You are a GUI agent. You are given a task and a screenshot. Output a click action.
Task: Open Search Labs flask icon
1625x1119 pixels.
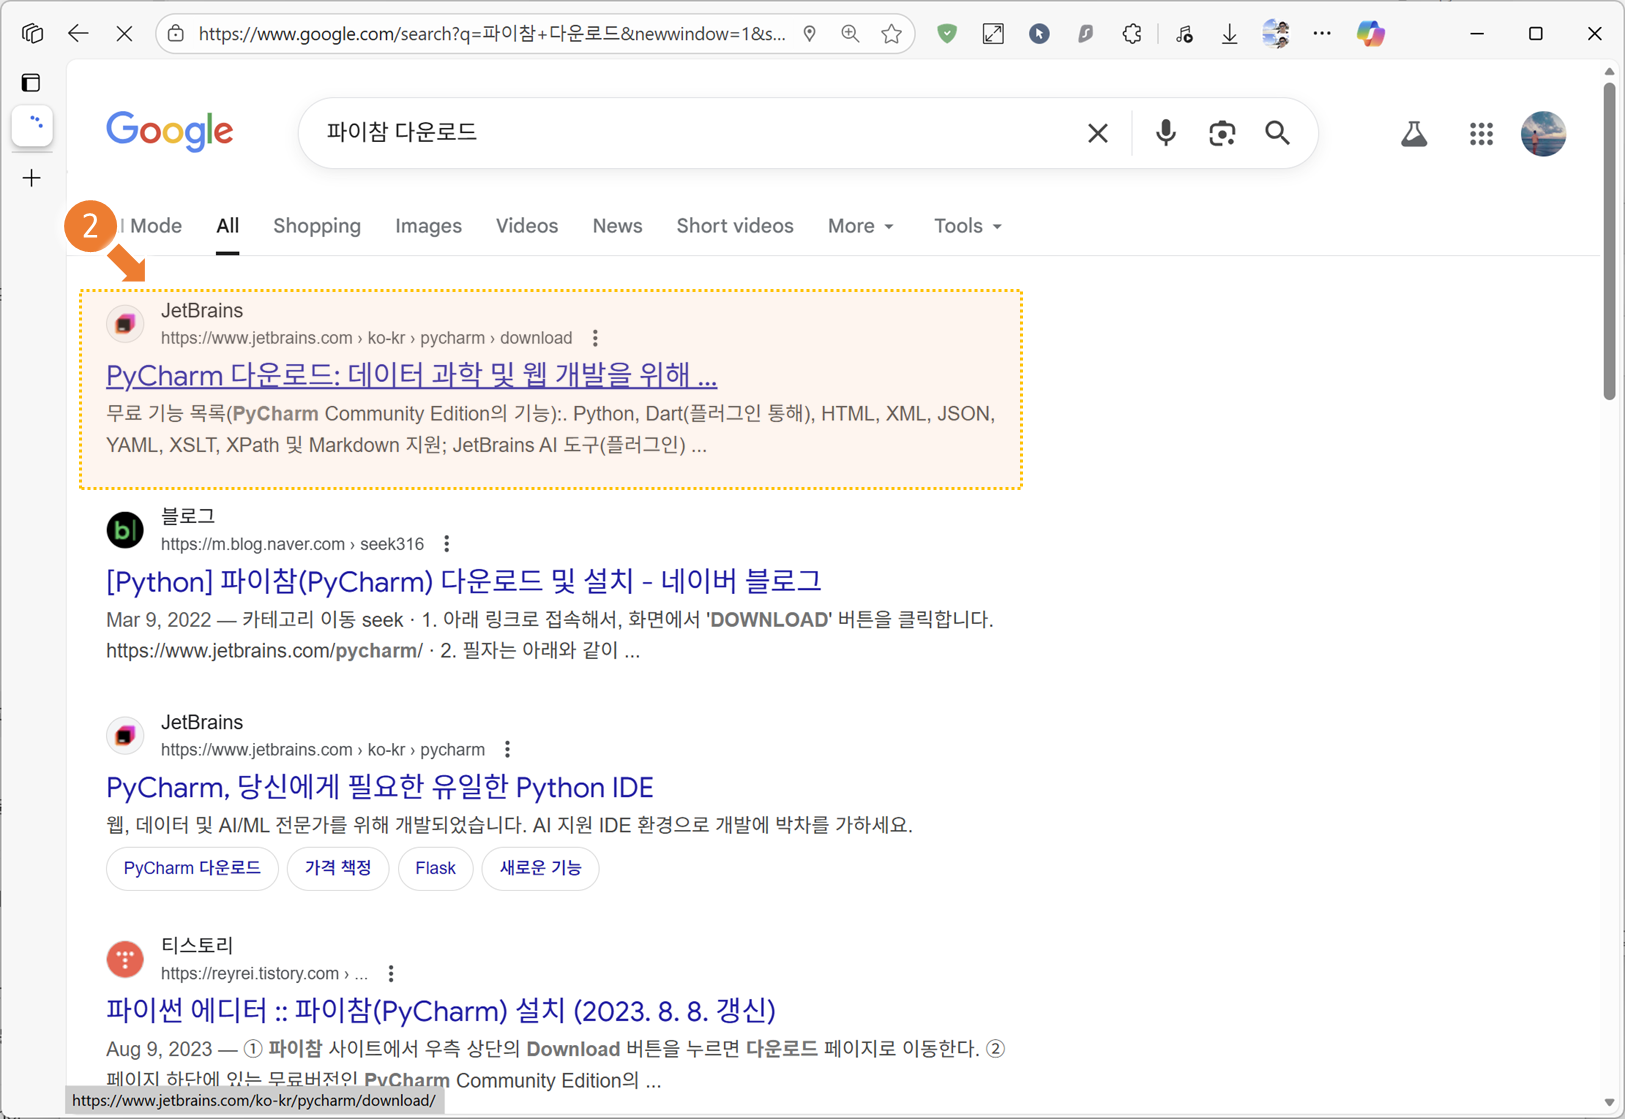tap(1414, 133)
